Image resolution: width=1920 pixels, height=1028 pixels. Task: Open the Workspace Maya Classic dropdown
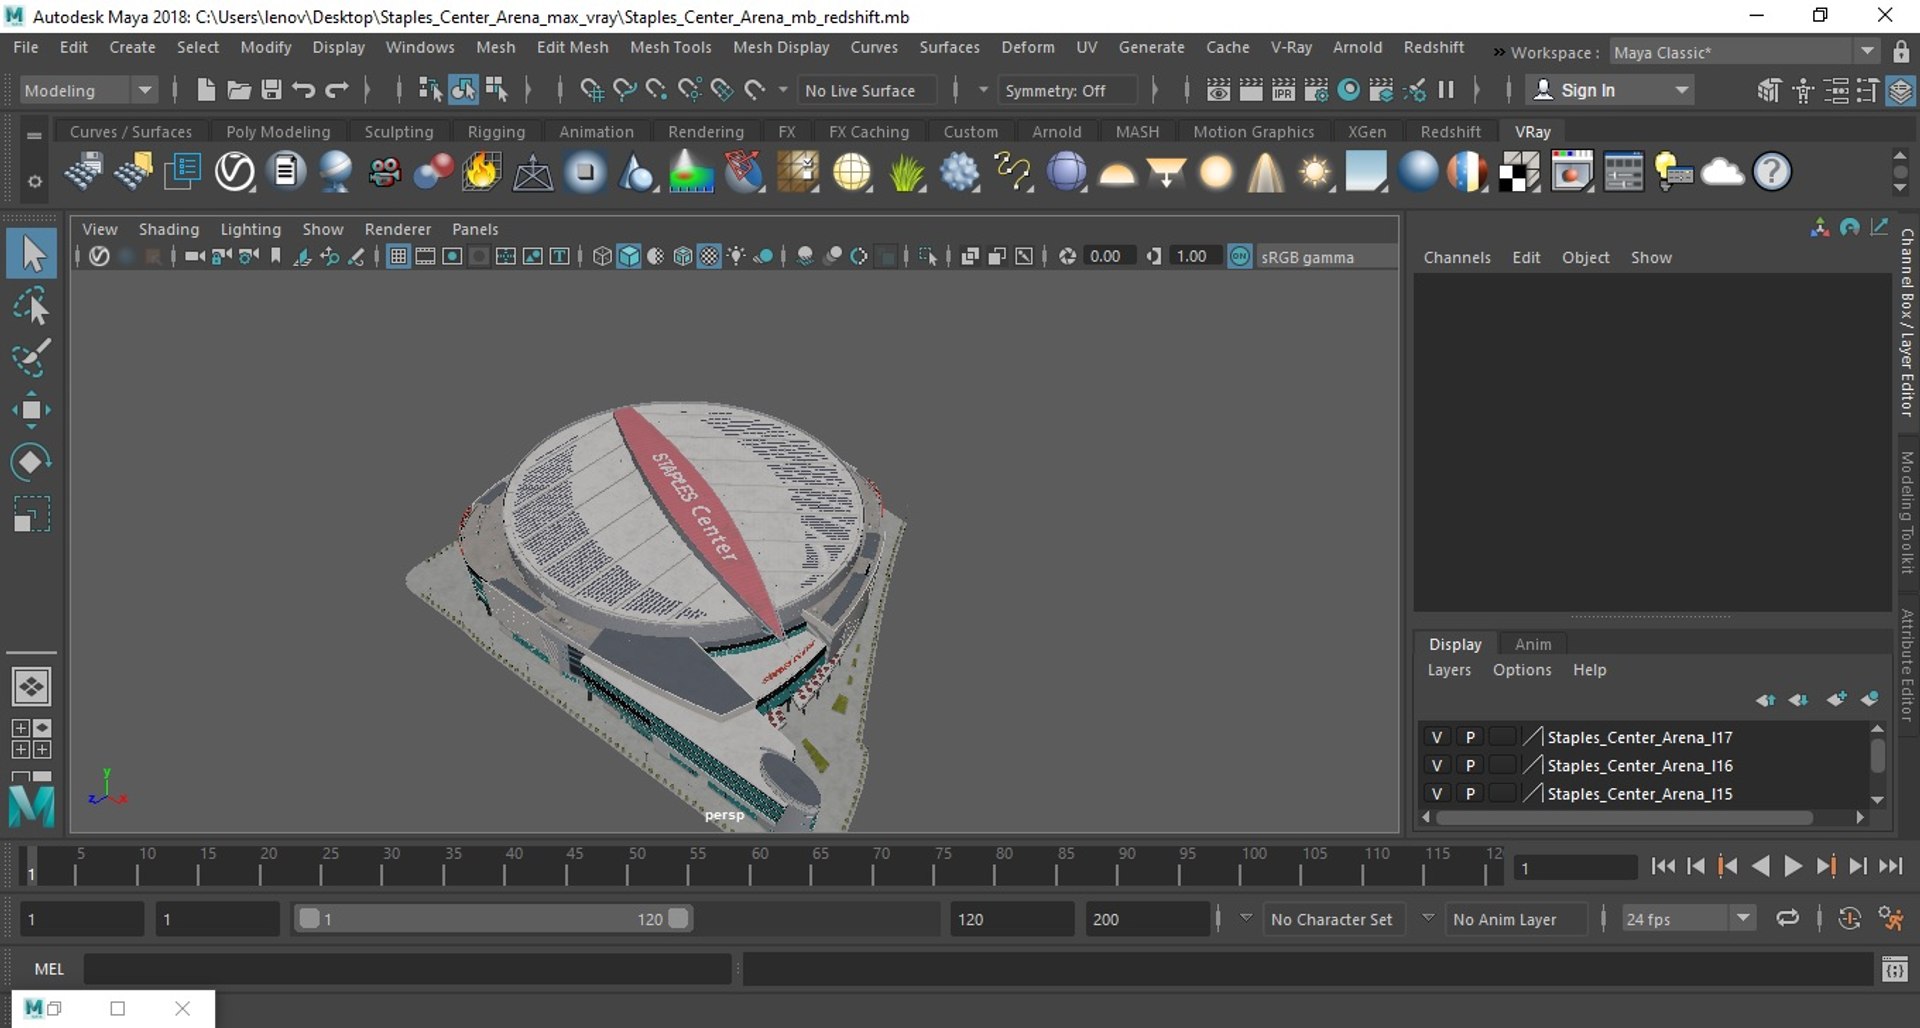click(x=1744, y=52)
